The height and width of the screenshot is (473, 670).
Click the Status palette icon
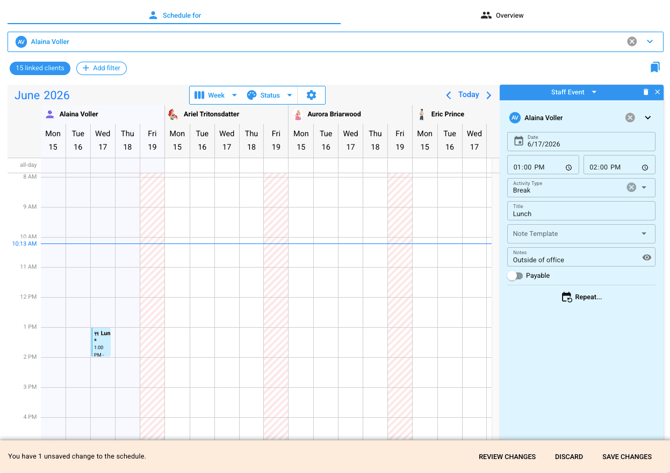[252, 95]
